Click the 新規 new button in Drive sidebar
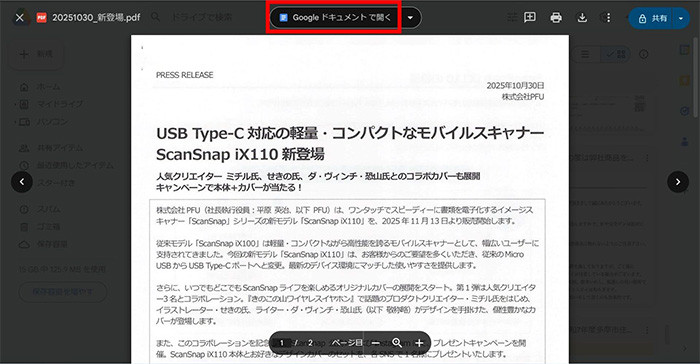The width and height of the screenshot is (700, 364). pyautogui.click(x=37, y=54)
